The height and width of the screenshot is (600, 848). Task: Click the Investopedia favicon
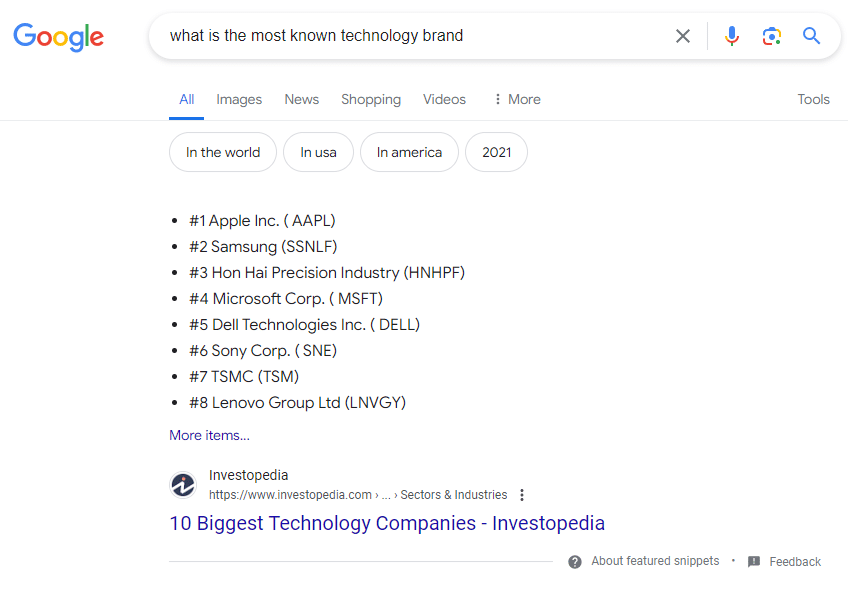(x=183, y=485)
